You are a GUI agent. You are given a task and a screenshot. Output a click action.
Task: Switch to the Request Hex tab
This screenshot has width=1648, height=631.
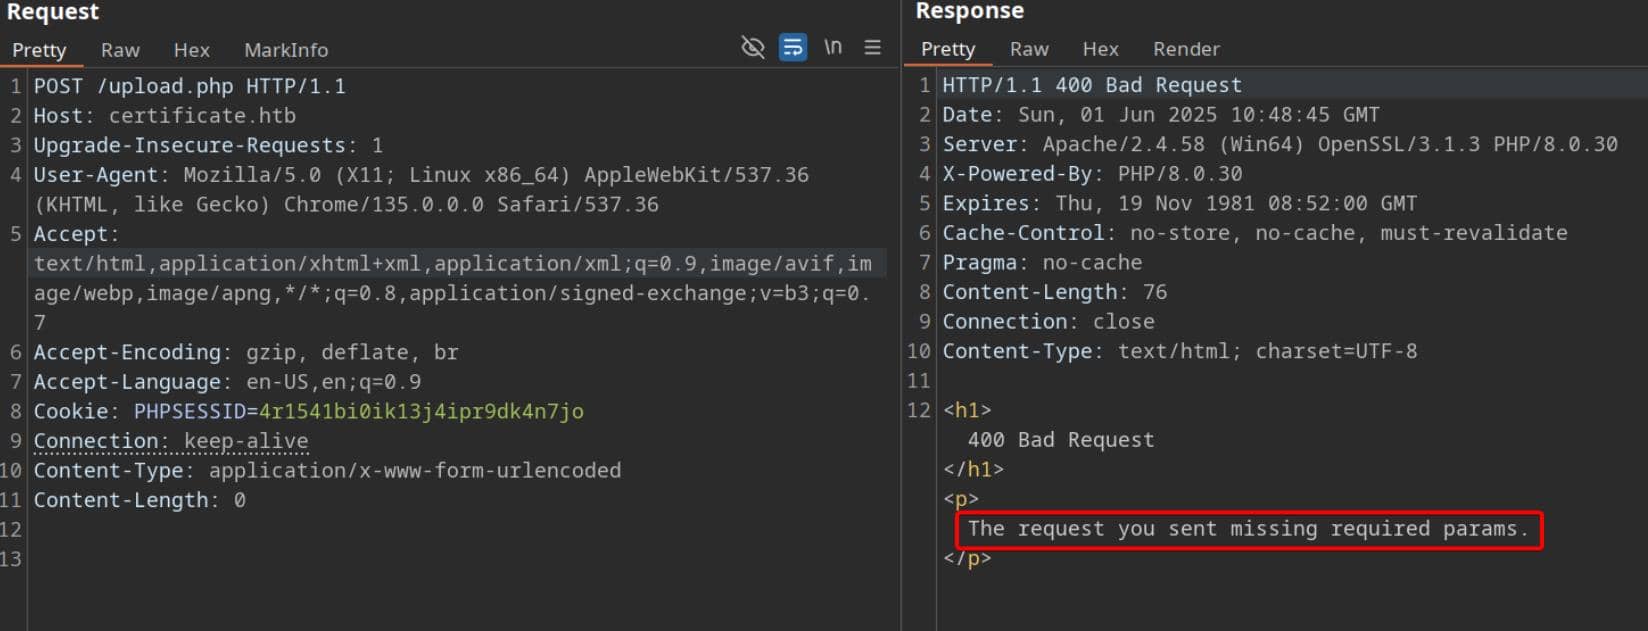pyautogui.click(x=191, y=50)
